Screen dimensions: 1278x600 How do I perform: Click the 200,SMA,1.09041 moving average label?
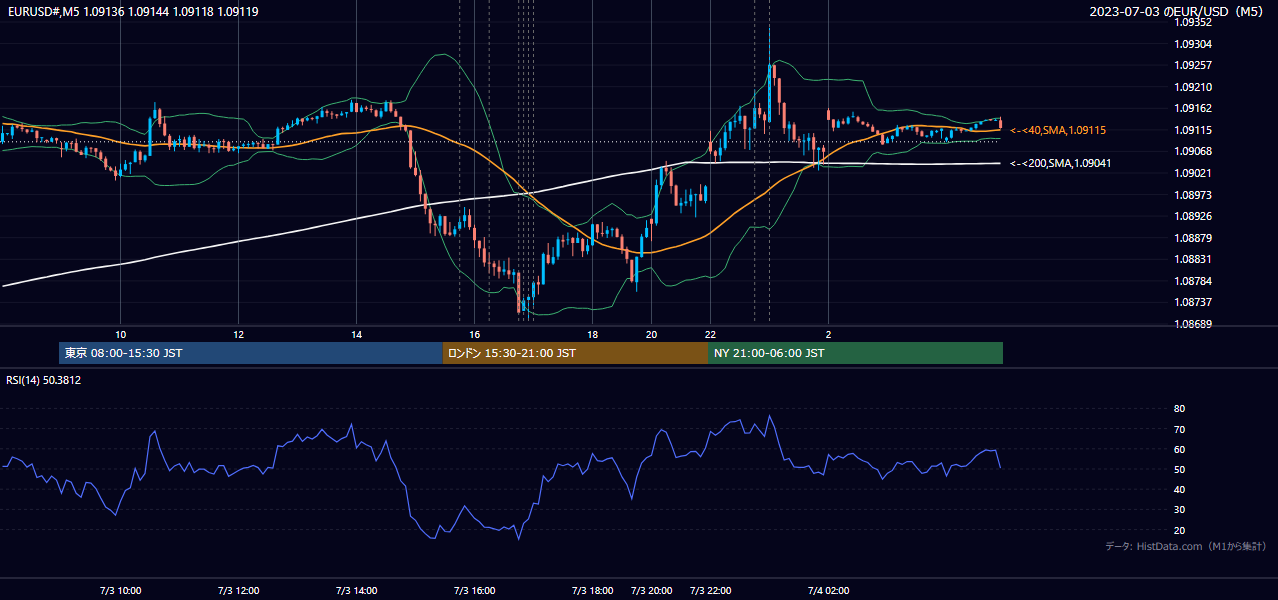click(1060, 163)
